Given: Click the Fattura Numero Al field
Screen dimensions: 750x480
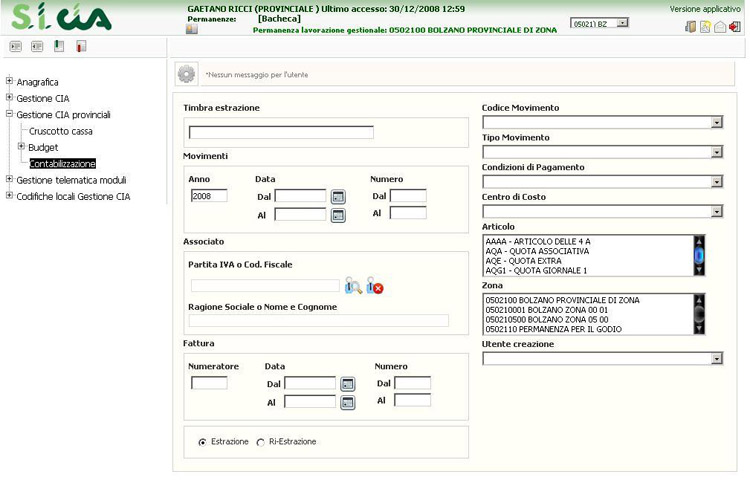Looking at the screenshot, I should pos(412,400).
